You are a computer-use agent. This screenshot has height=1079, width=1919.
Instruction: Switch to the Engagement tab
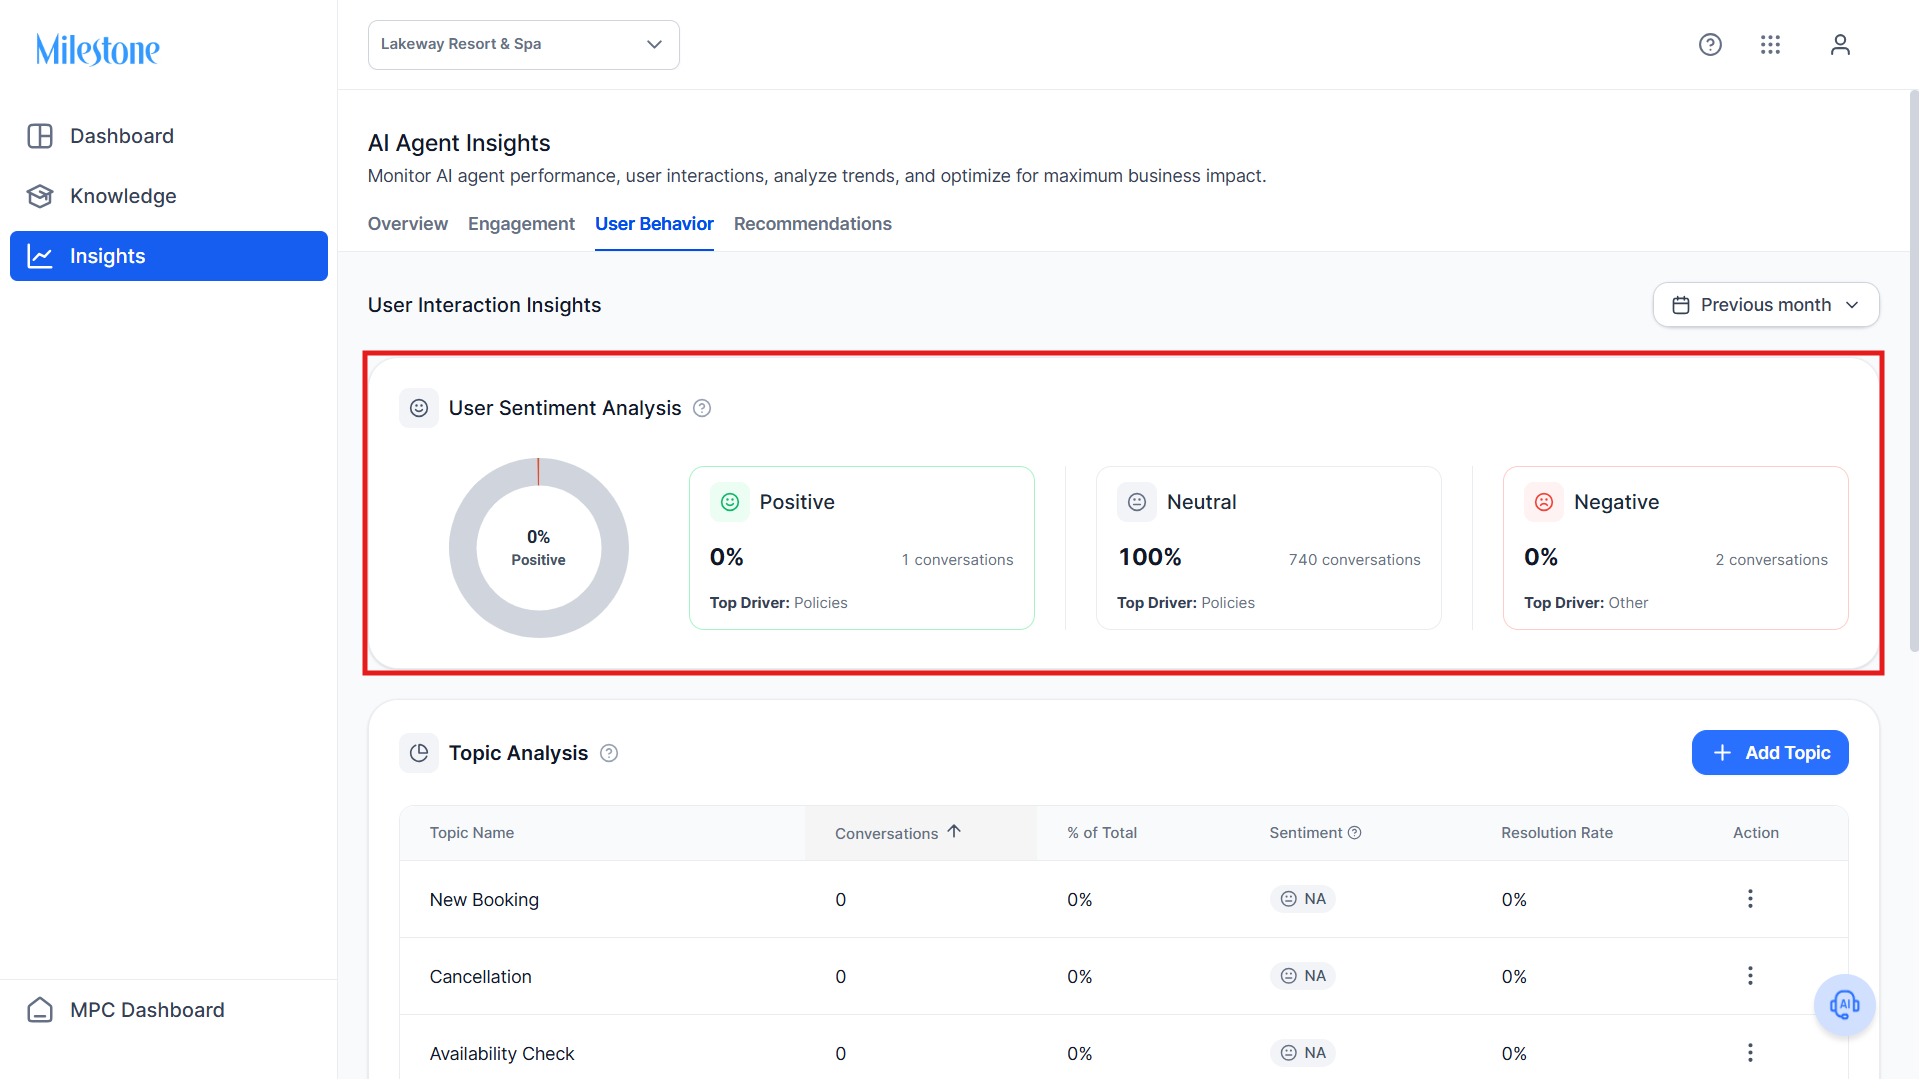click(521, 224)
